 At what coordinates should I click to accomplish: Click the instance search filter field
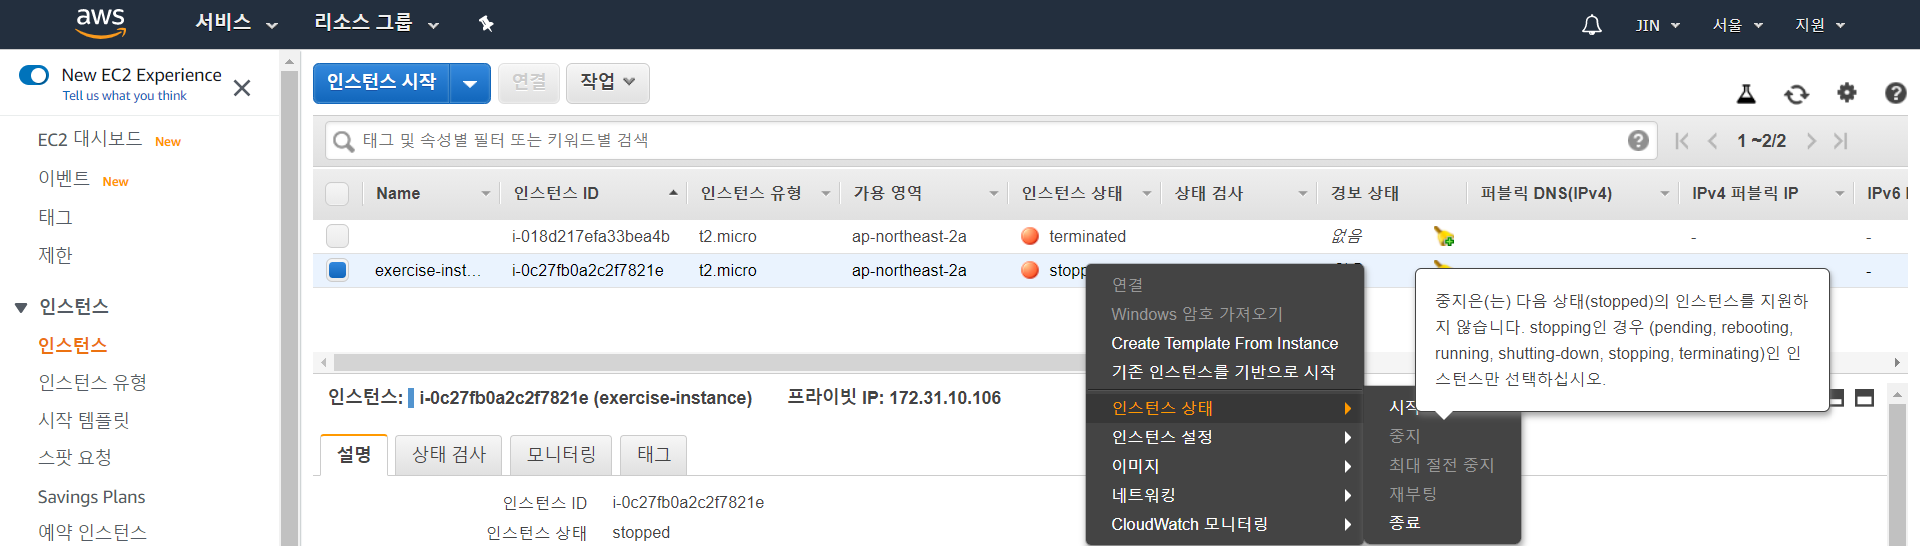pyautogui.click(x=980, y=141)
